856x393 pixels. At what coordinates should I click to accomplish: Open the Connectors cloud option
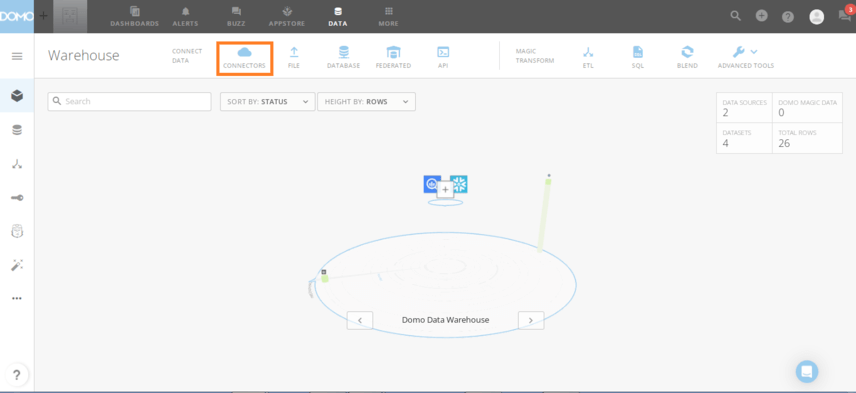(245, 58)
